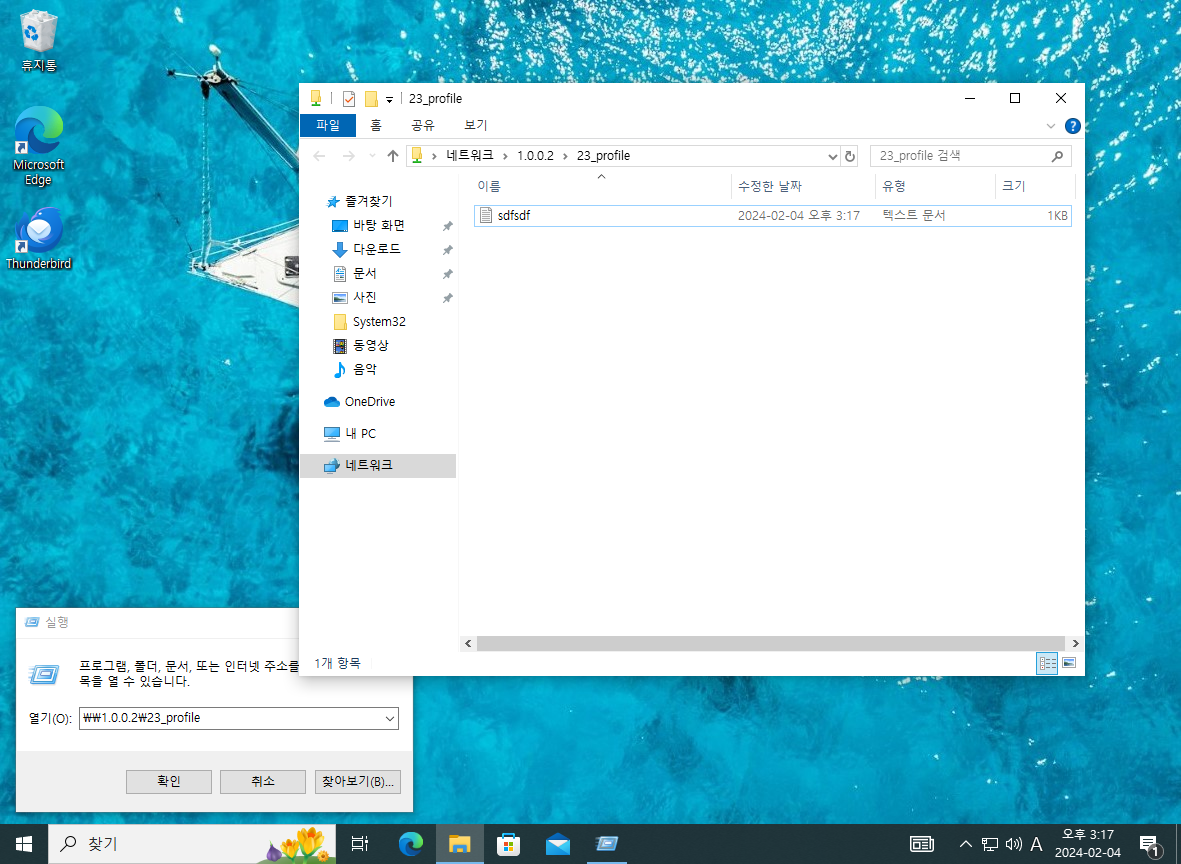
Task: Click the 찾기 taskbar search box
Action: (x=192, y=844)
